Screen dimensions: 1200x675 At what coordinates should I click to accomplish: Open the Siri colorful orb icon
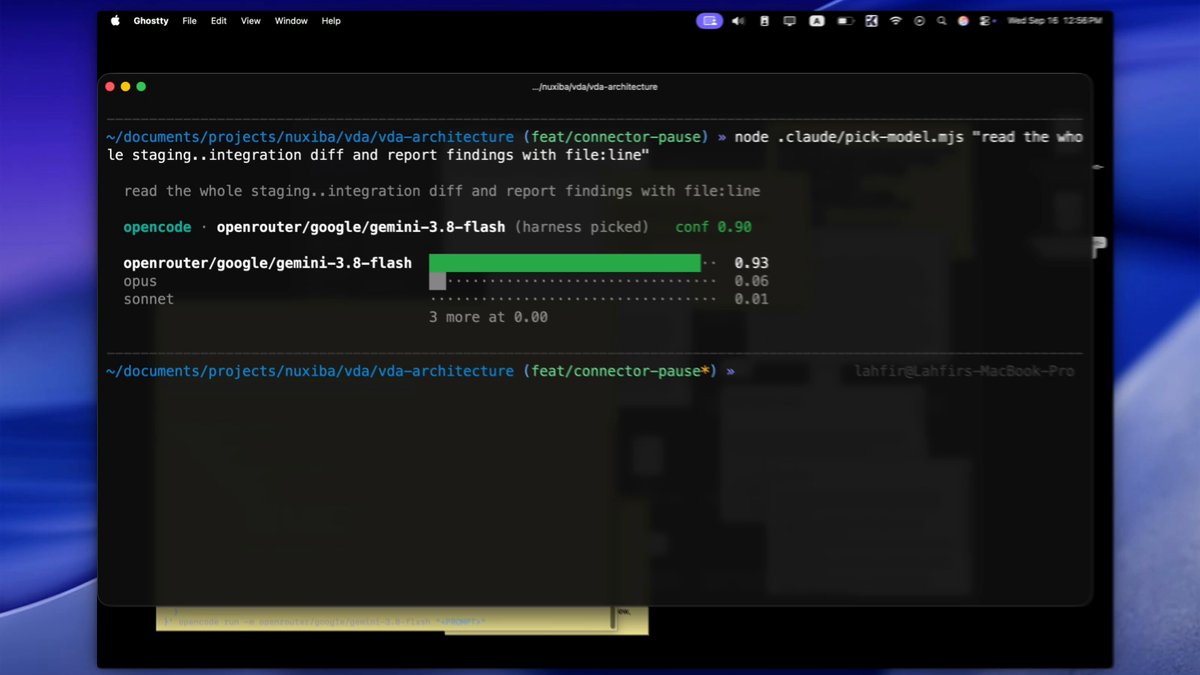[963, 21]
